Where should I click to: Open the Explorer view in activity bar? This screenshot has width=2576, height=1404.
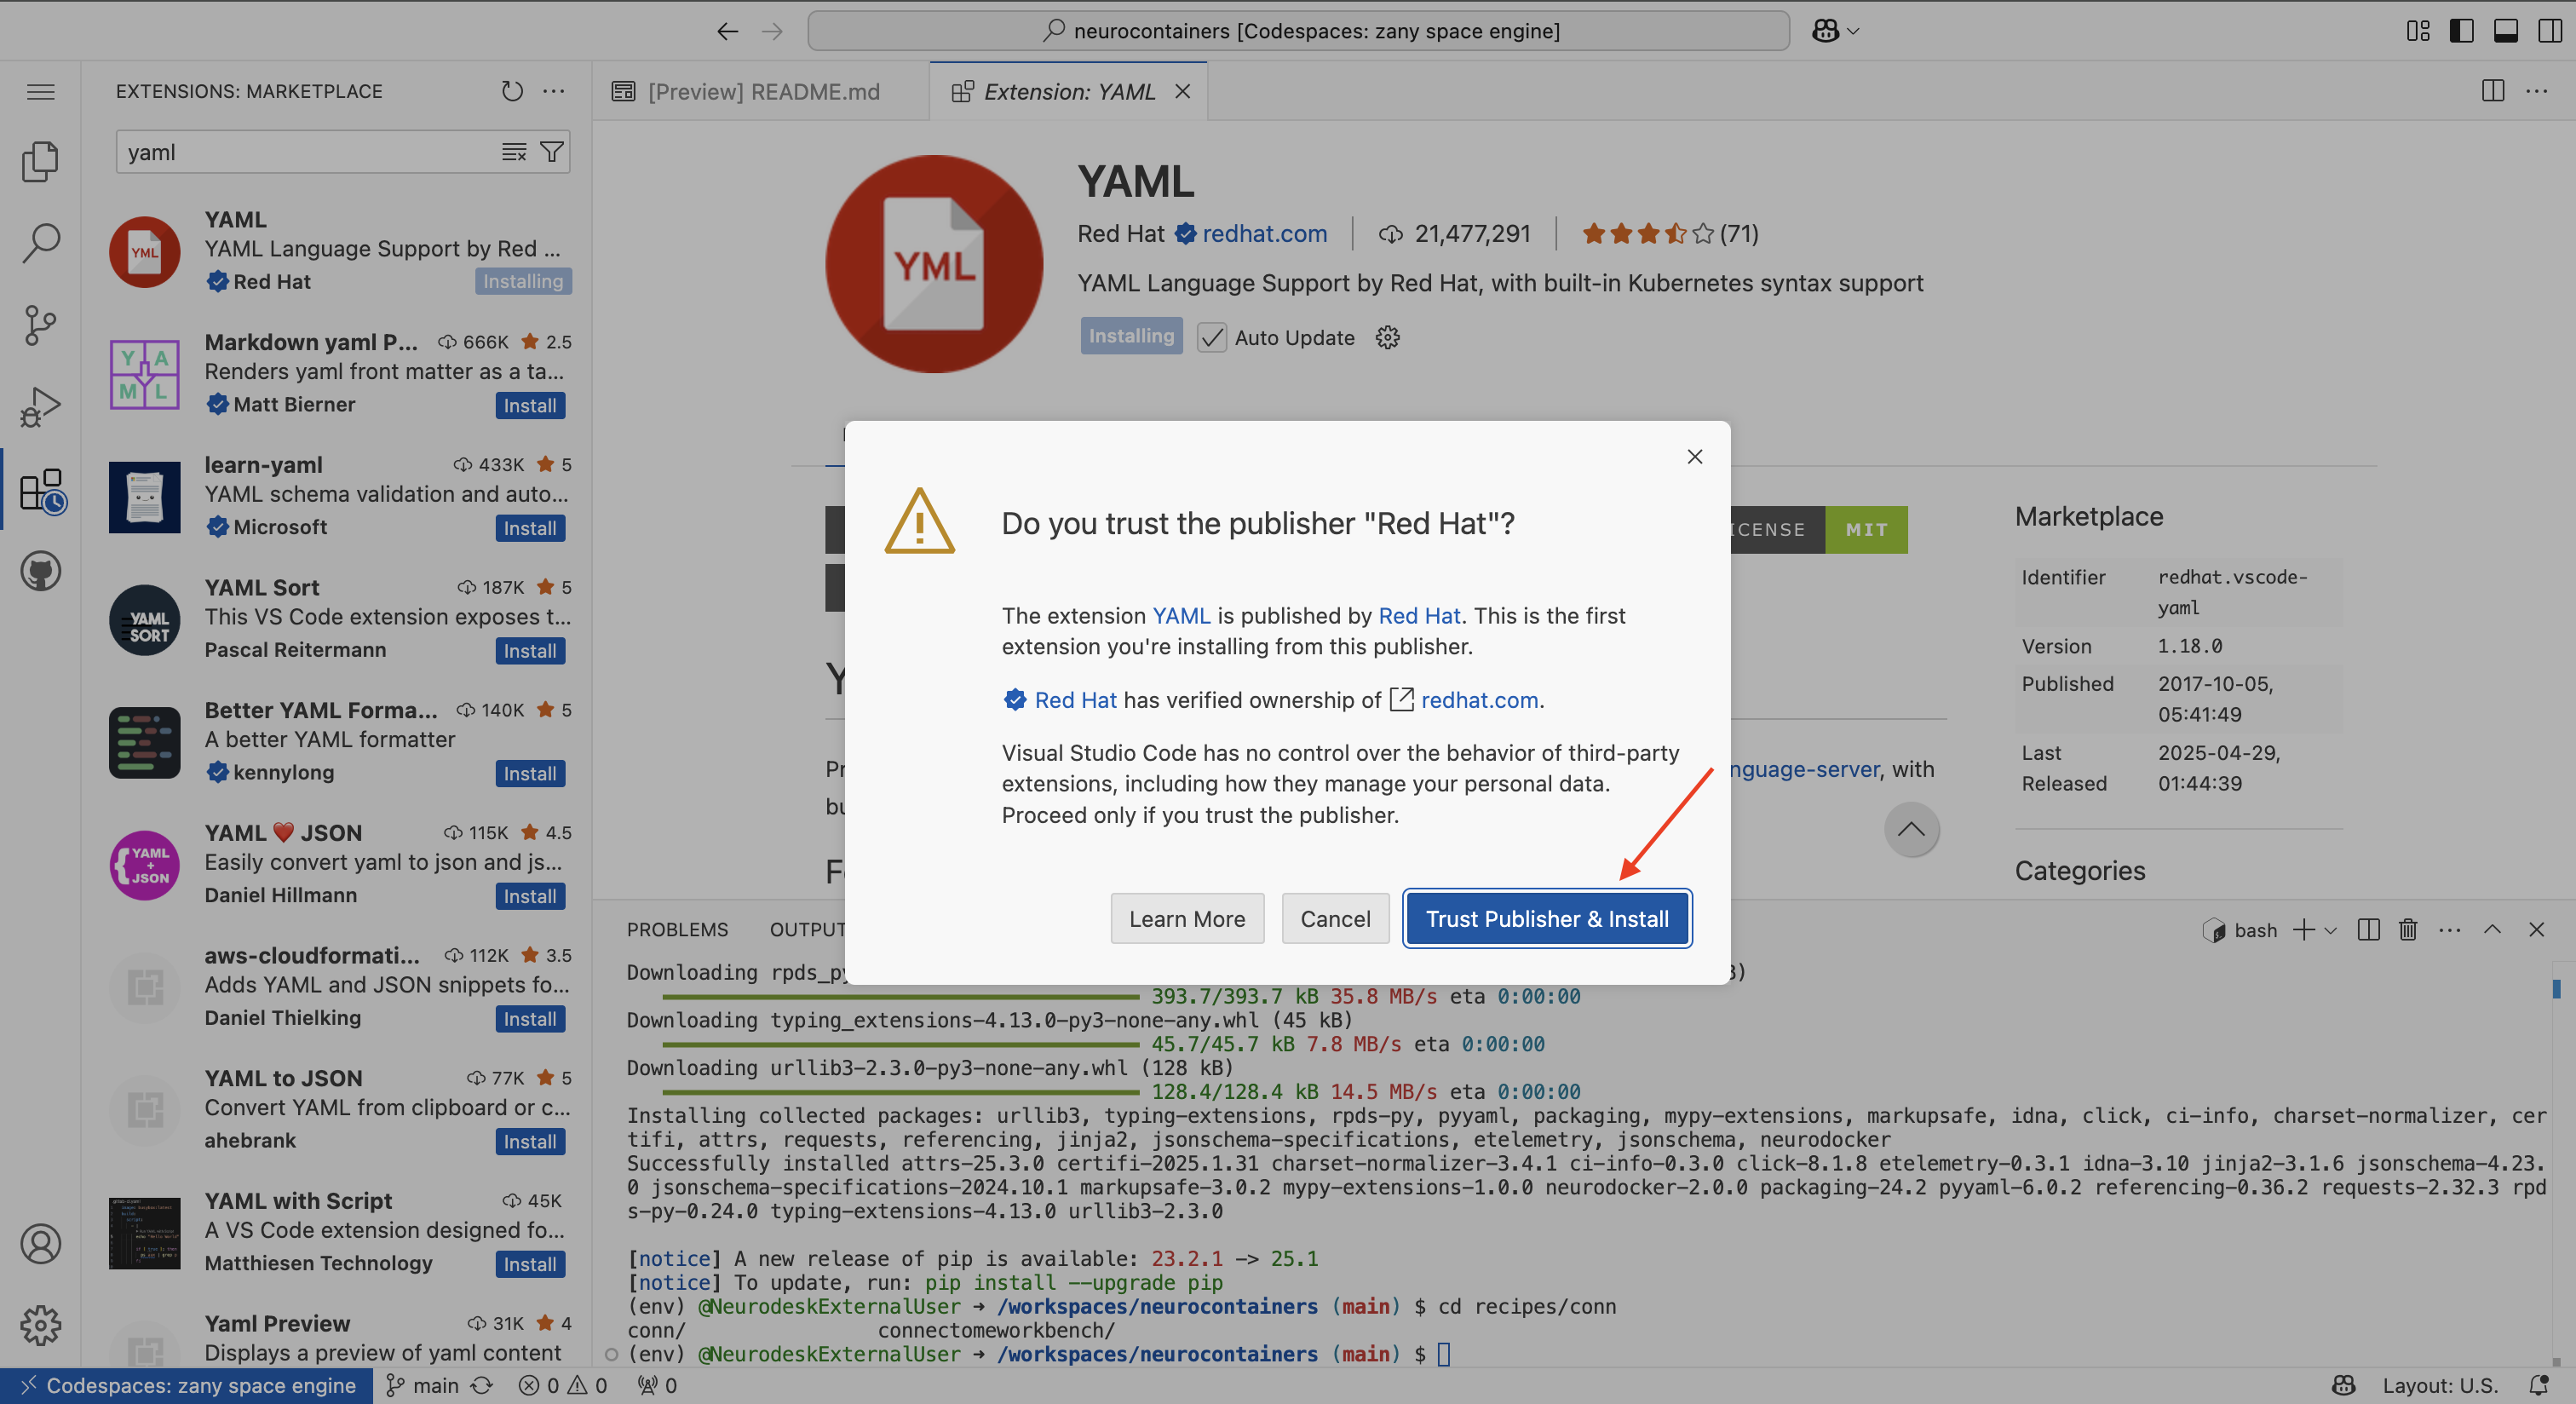[40, 161]
